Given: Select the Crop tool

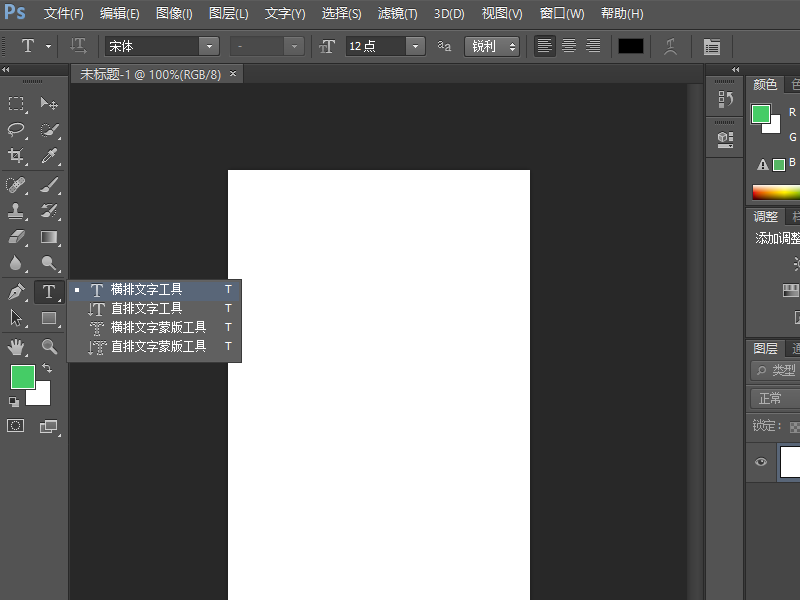Looking at the screenshot, I should (16, 155).
